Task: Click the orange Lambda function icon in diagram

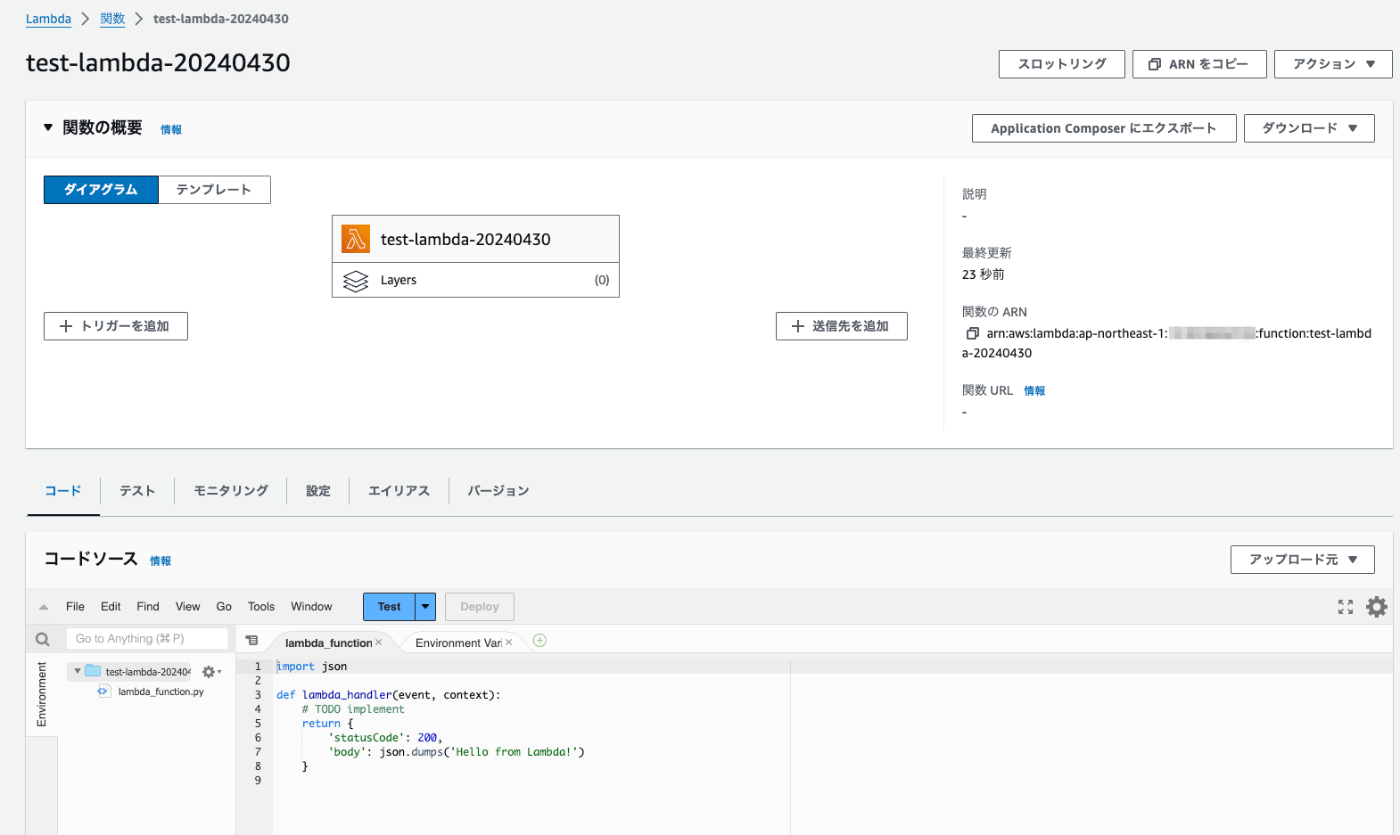Action: [x=355, y=239]
